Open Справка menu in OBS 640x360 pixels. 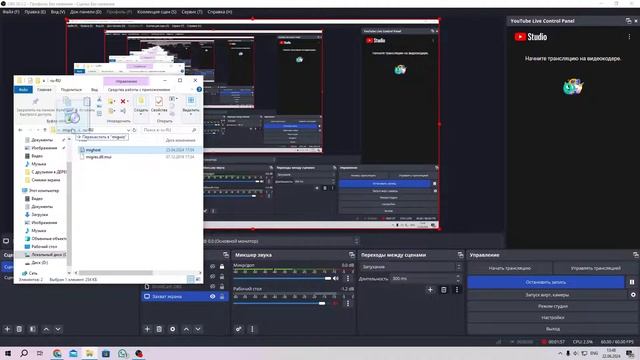click(x=220, y=12)
